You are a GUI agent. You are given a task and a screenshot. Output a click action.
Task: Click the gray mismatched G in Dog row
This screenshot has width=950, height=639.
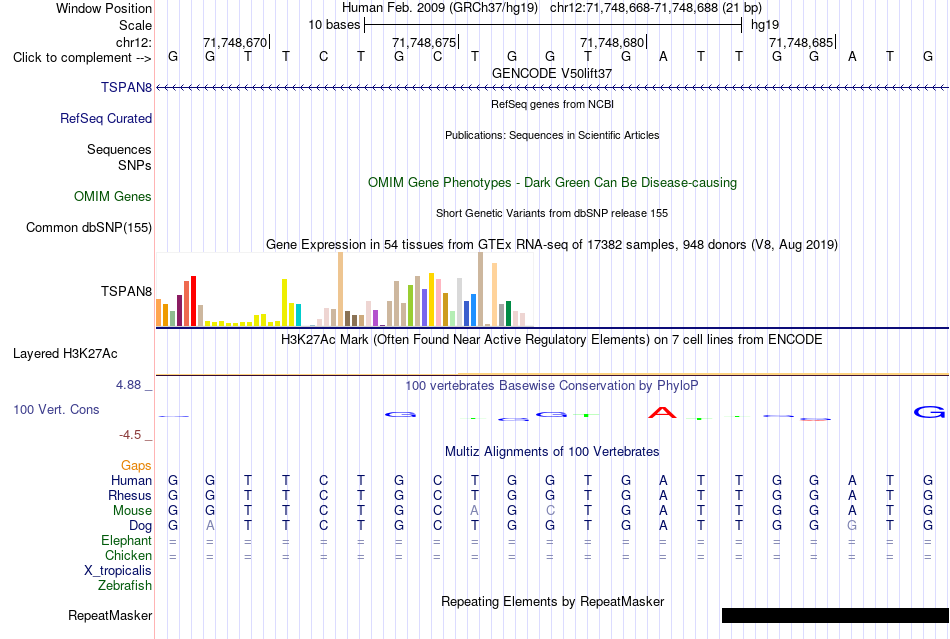tap(852, 525)
